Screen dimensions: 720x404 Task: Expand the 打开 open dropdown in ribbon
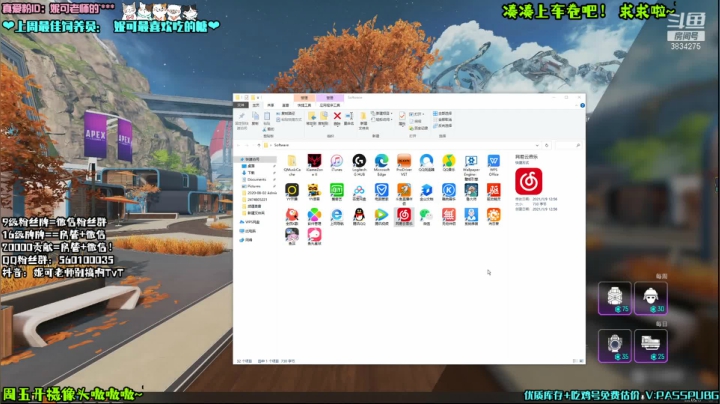(416, 114)
